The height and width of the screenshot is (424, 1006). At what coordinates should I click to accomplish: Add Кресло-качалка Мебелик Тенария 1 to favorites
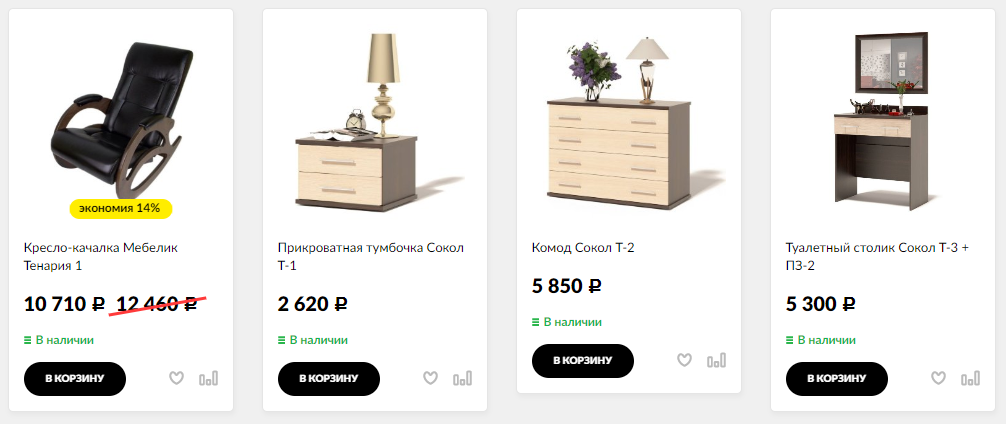pyautogui.click(x=176, y=378)
